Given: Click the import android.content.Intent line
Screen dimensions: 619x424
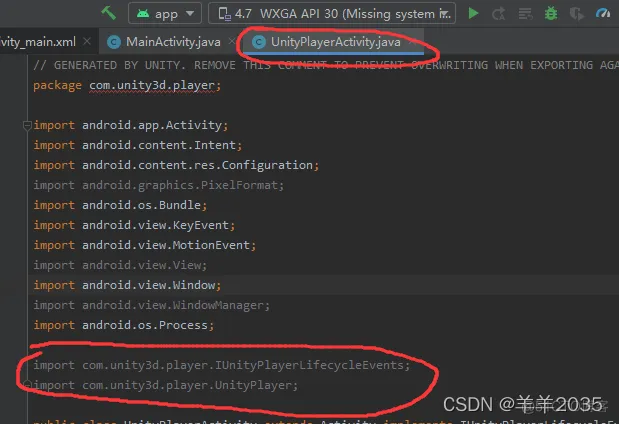Looking at the screenshot, I should (x=137, y=145).
